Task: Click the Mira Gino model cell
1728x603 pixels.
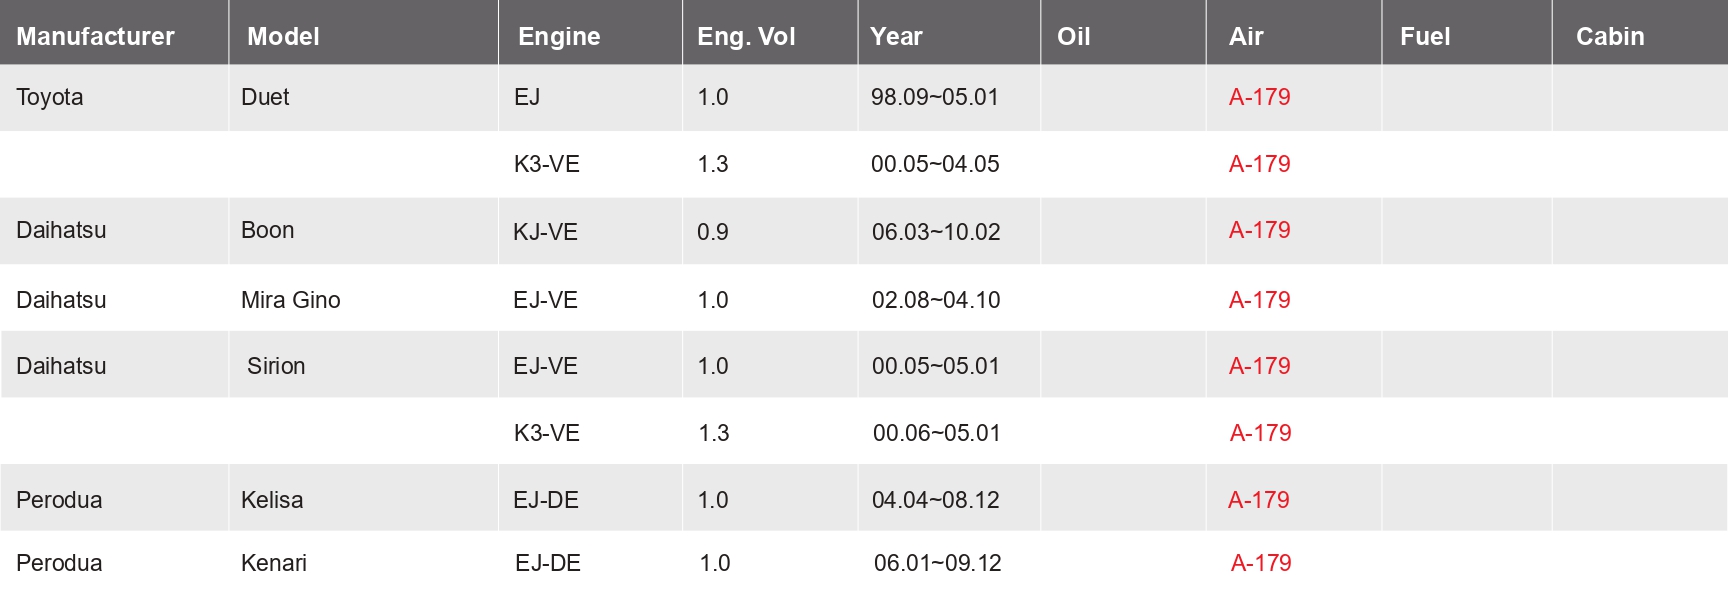Action: pyautogui.click(x=291, y=300)
